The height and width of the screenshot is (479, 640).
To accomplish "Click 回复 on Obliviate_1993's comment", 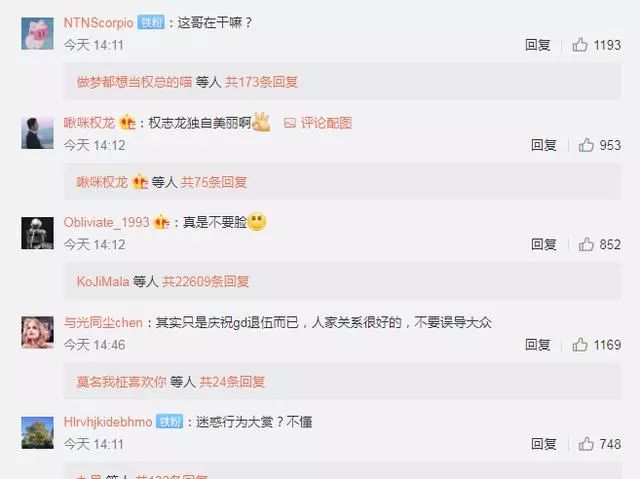I will [544, 244].
